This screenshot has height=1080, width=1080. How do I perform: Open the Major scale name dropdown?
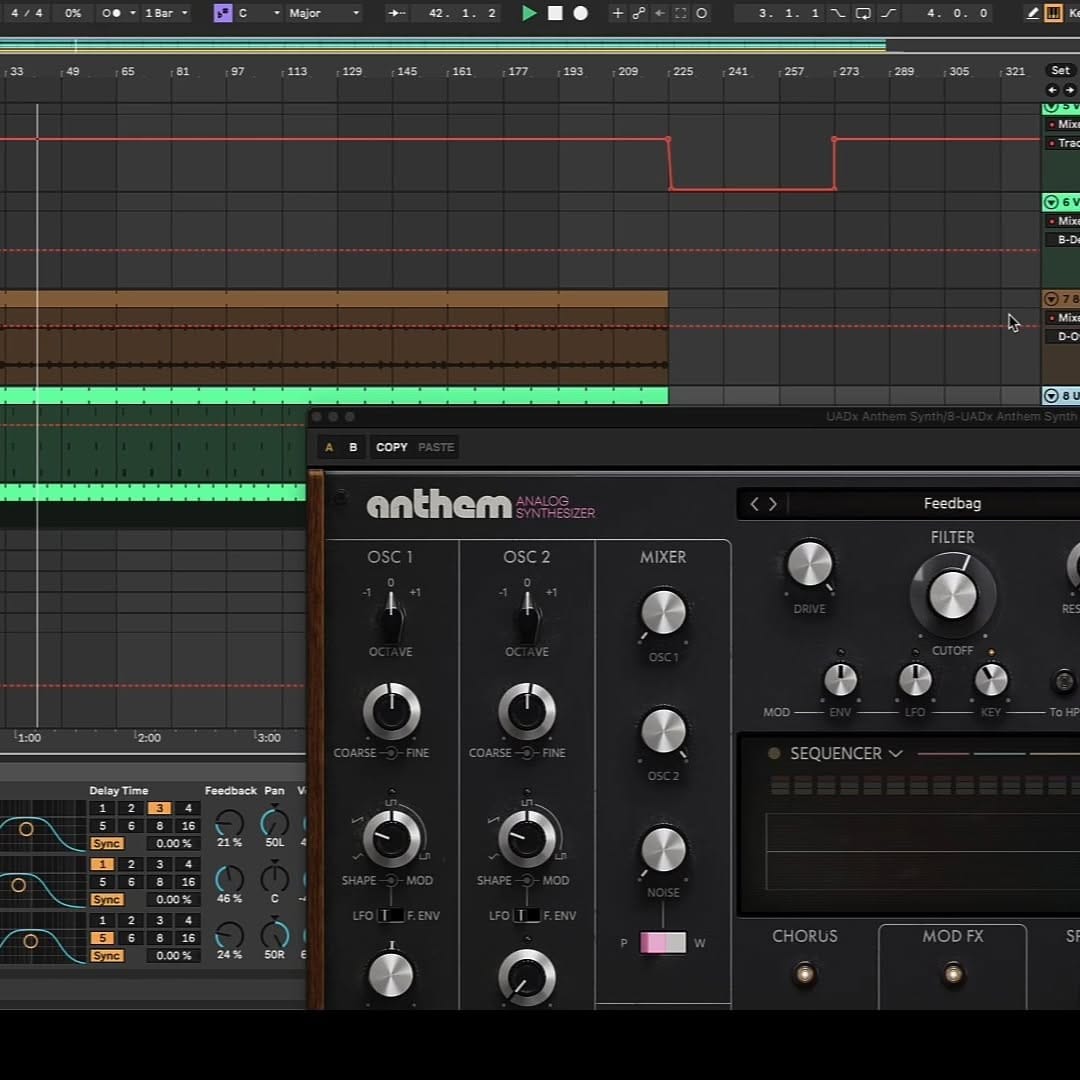[324, 13]
